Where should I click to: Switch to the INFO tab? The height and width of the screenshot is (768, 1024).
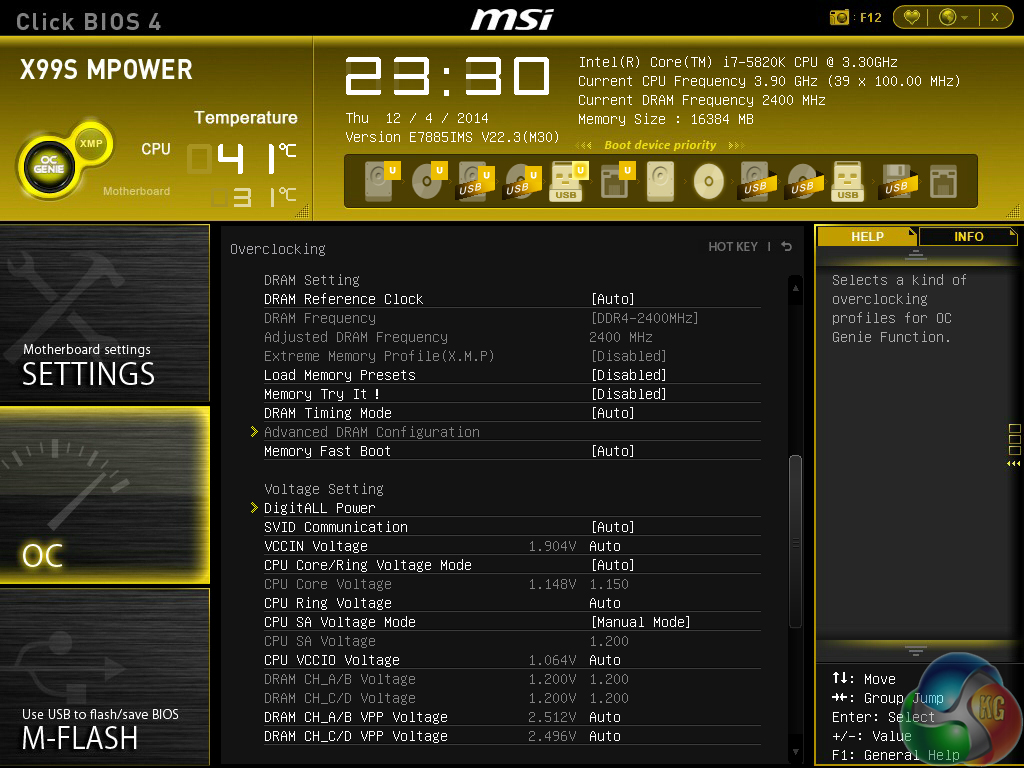click(968, 236)
